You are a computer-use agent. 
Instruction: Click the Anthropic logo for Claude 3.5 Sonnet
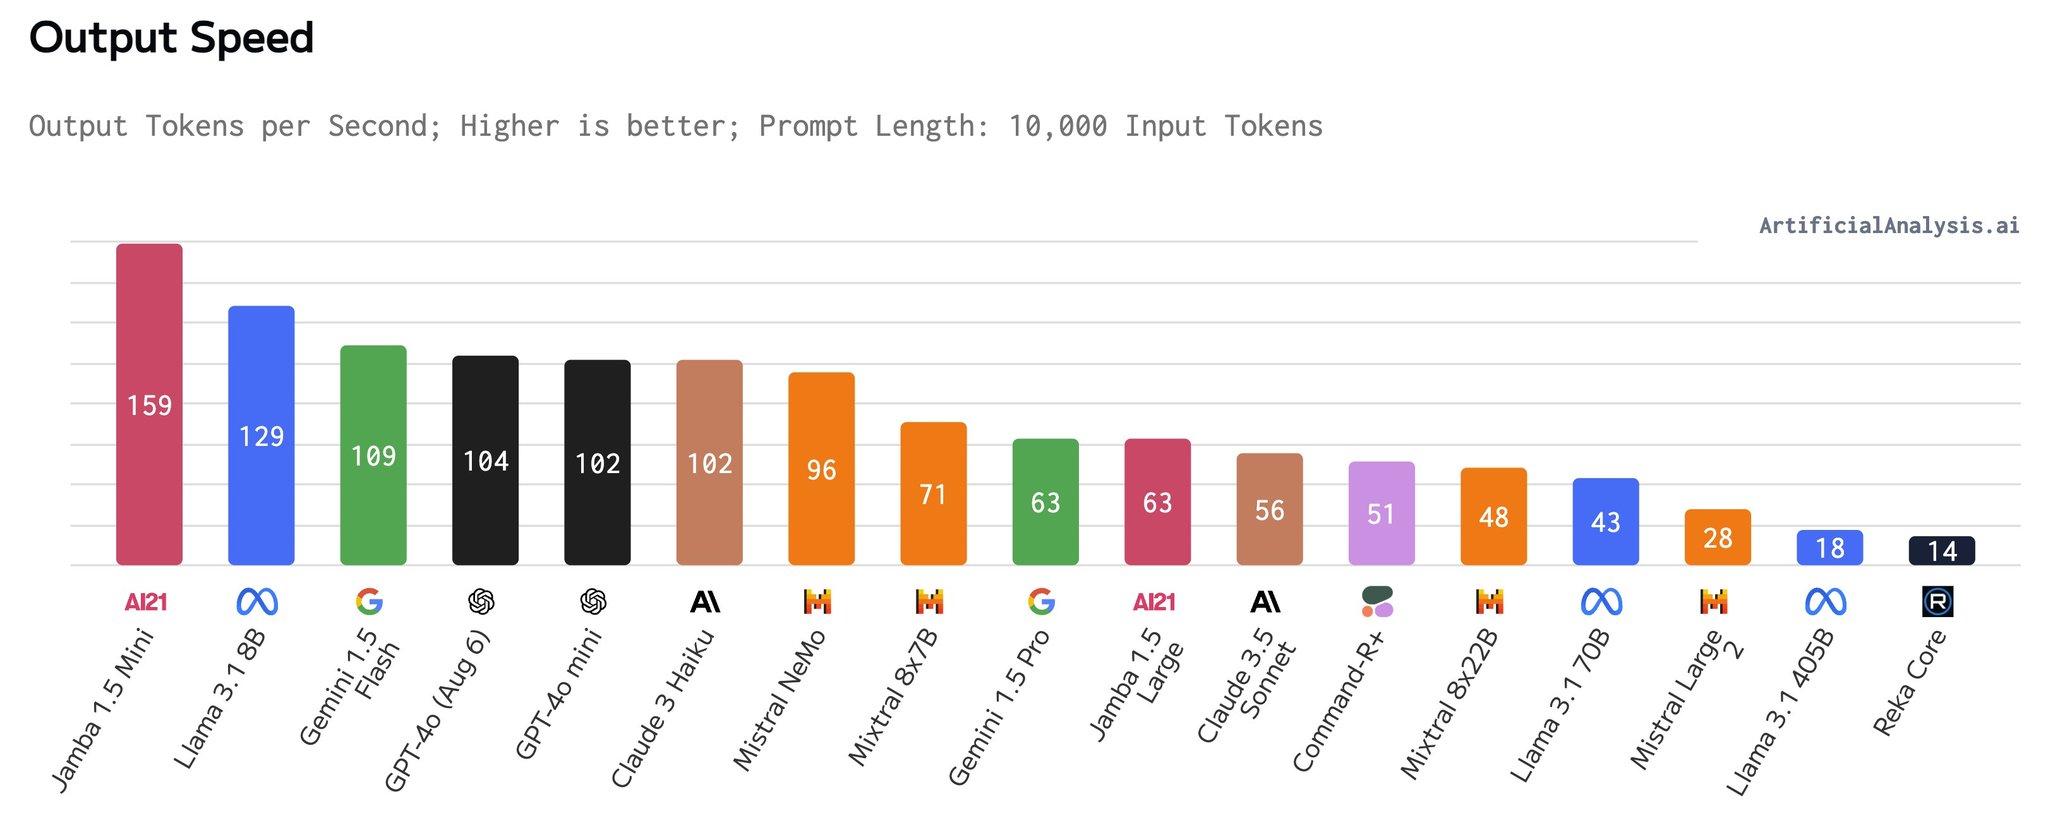(1265, 602)
